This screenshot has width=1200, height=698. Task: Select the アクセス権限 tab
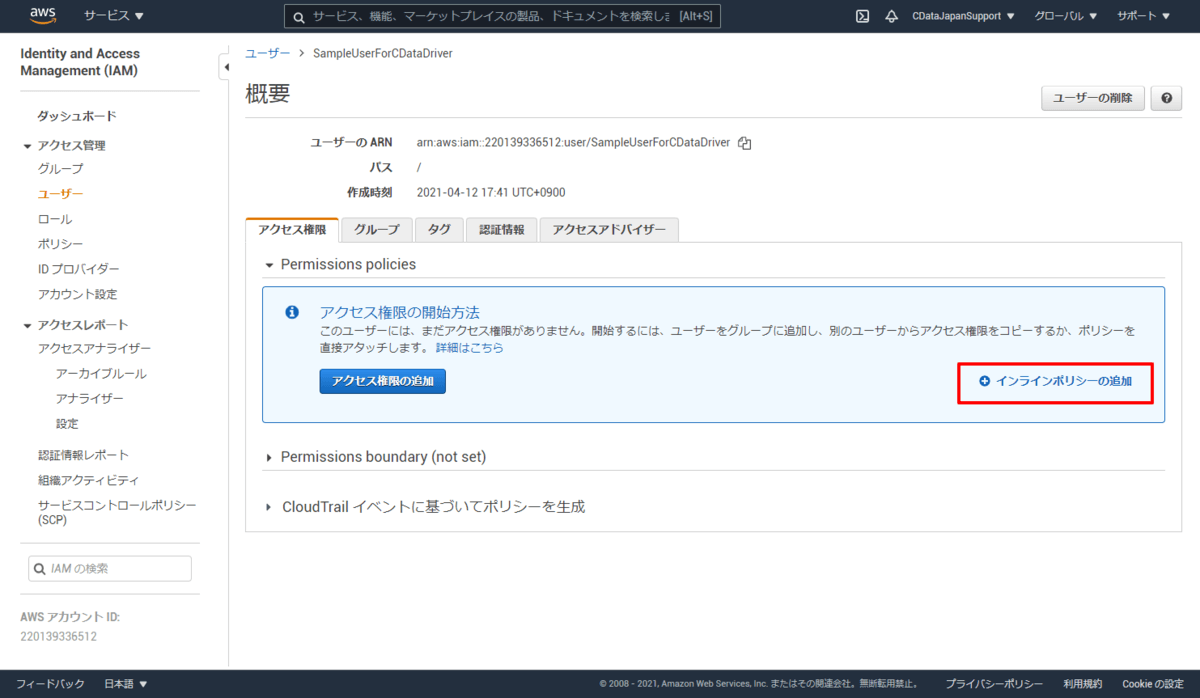coord(292,229)
